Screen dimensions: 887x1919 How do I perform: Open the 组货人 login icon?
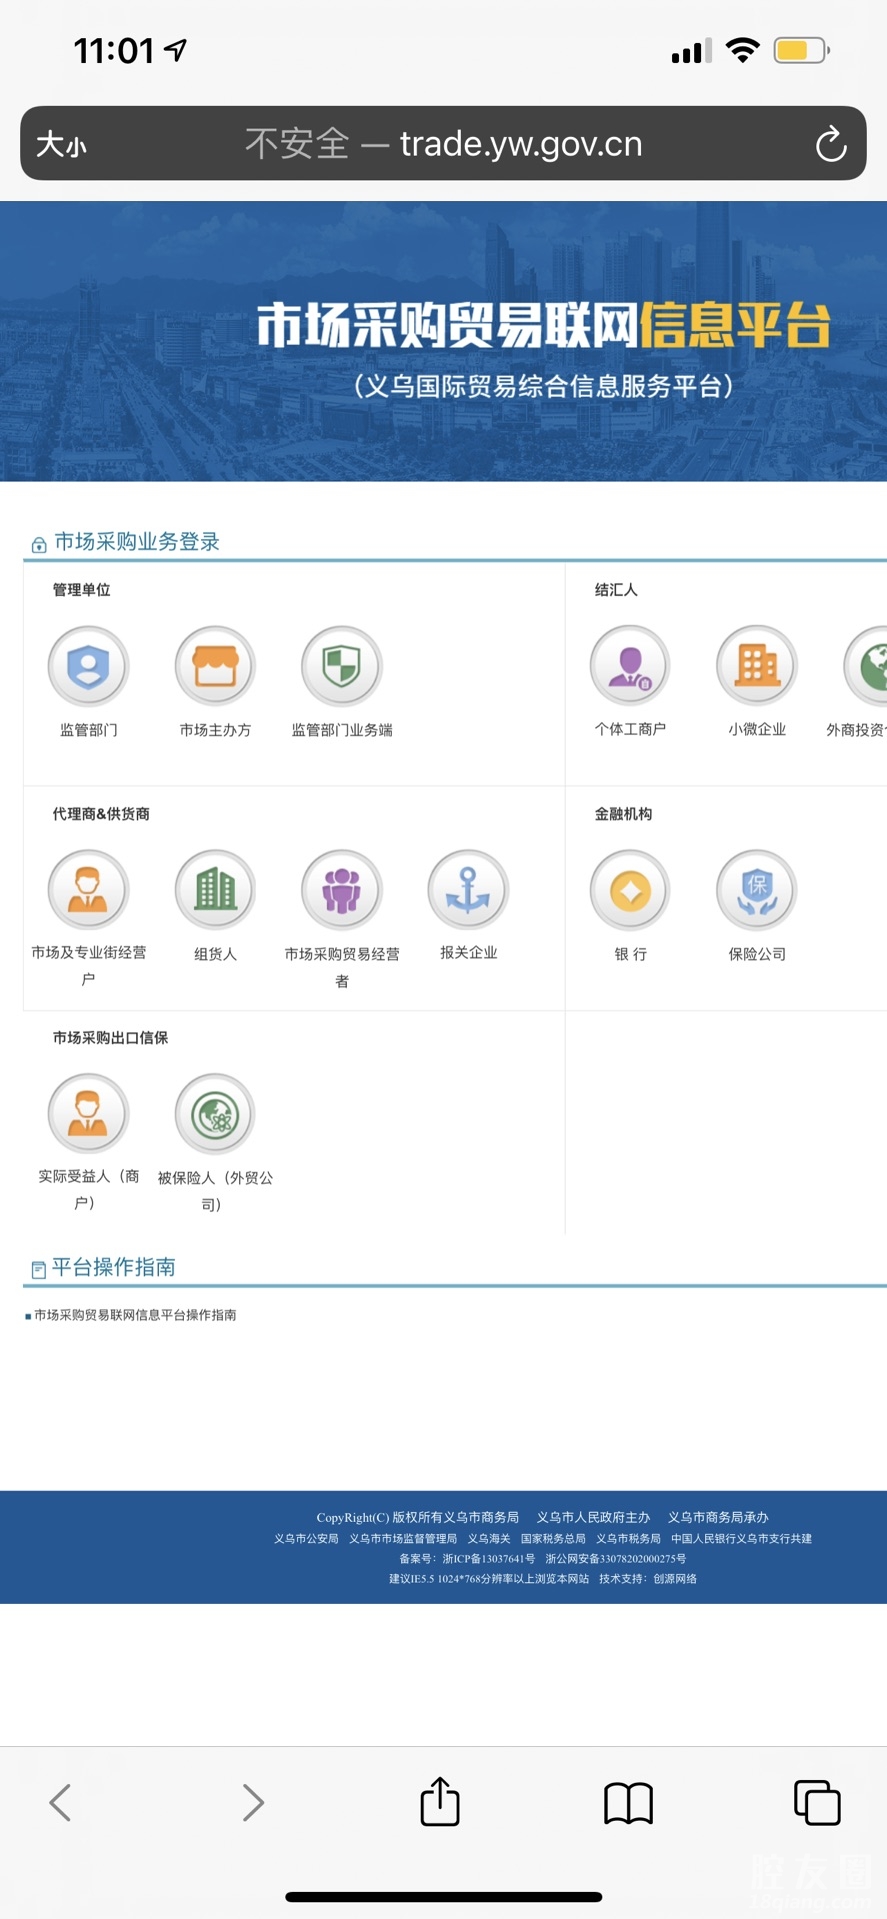[215, 890]
